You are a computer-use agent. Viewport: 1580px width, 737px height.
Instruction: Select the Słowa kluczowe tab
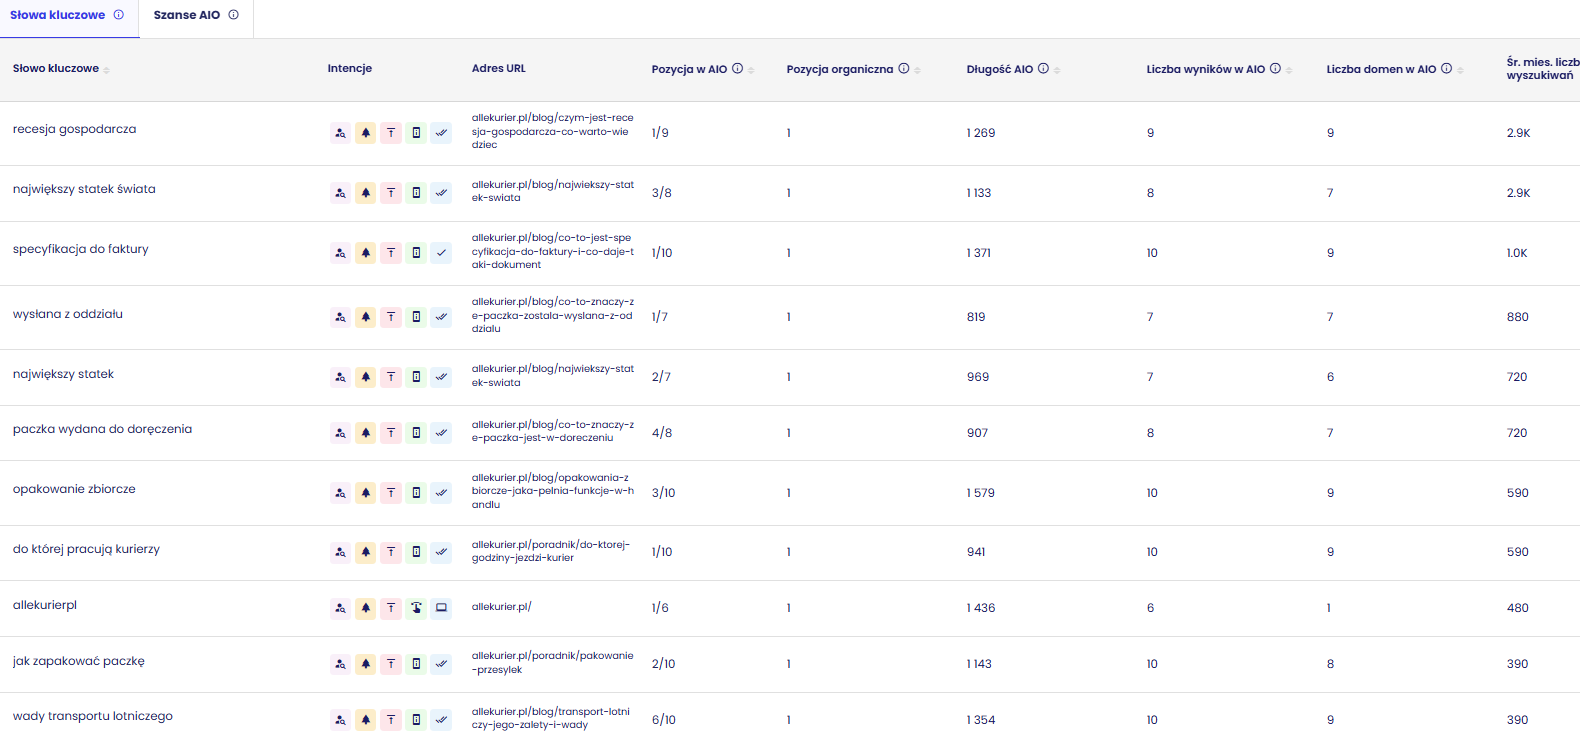pyautogui.click(x=57, y=15)
